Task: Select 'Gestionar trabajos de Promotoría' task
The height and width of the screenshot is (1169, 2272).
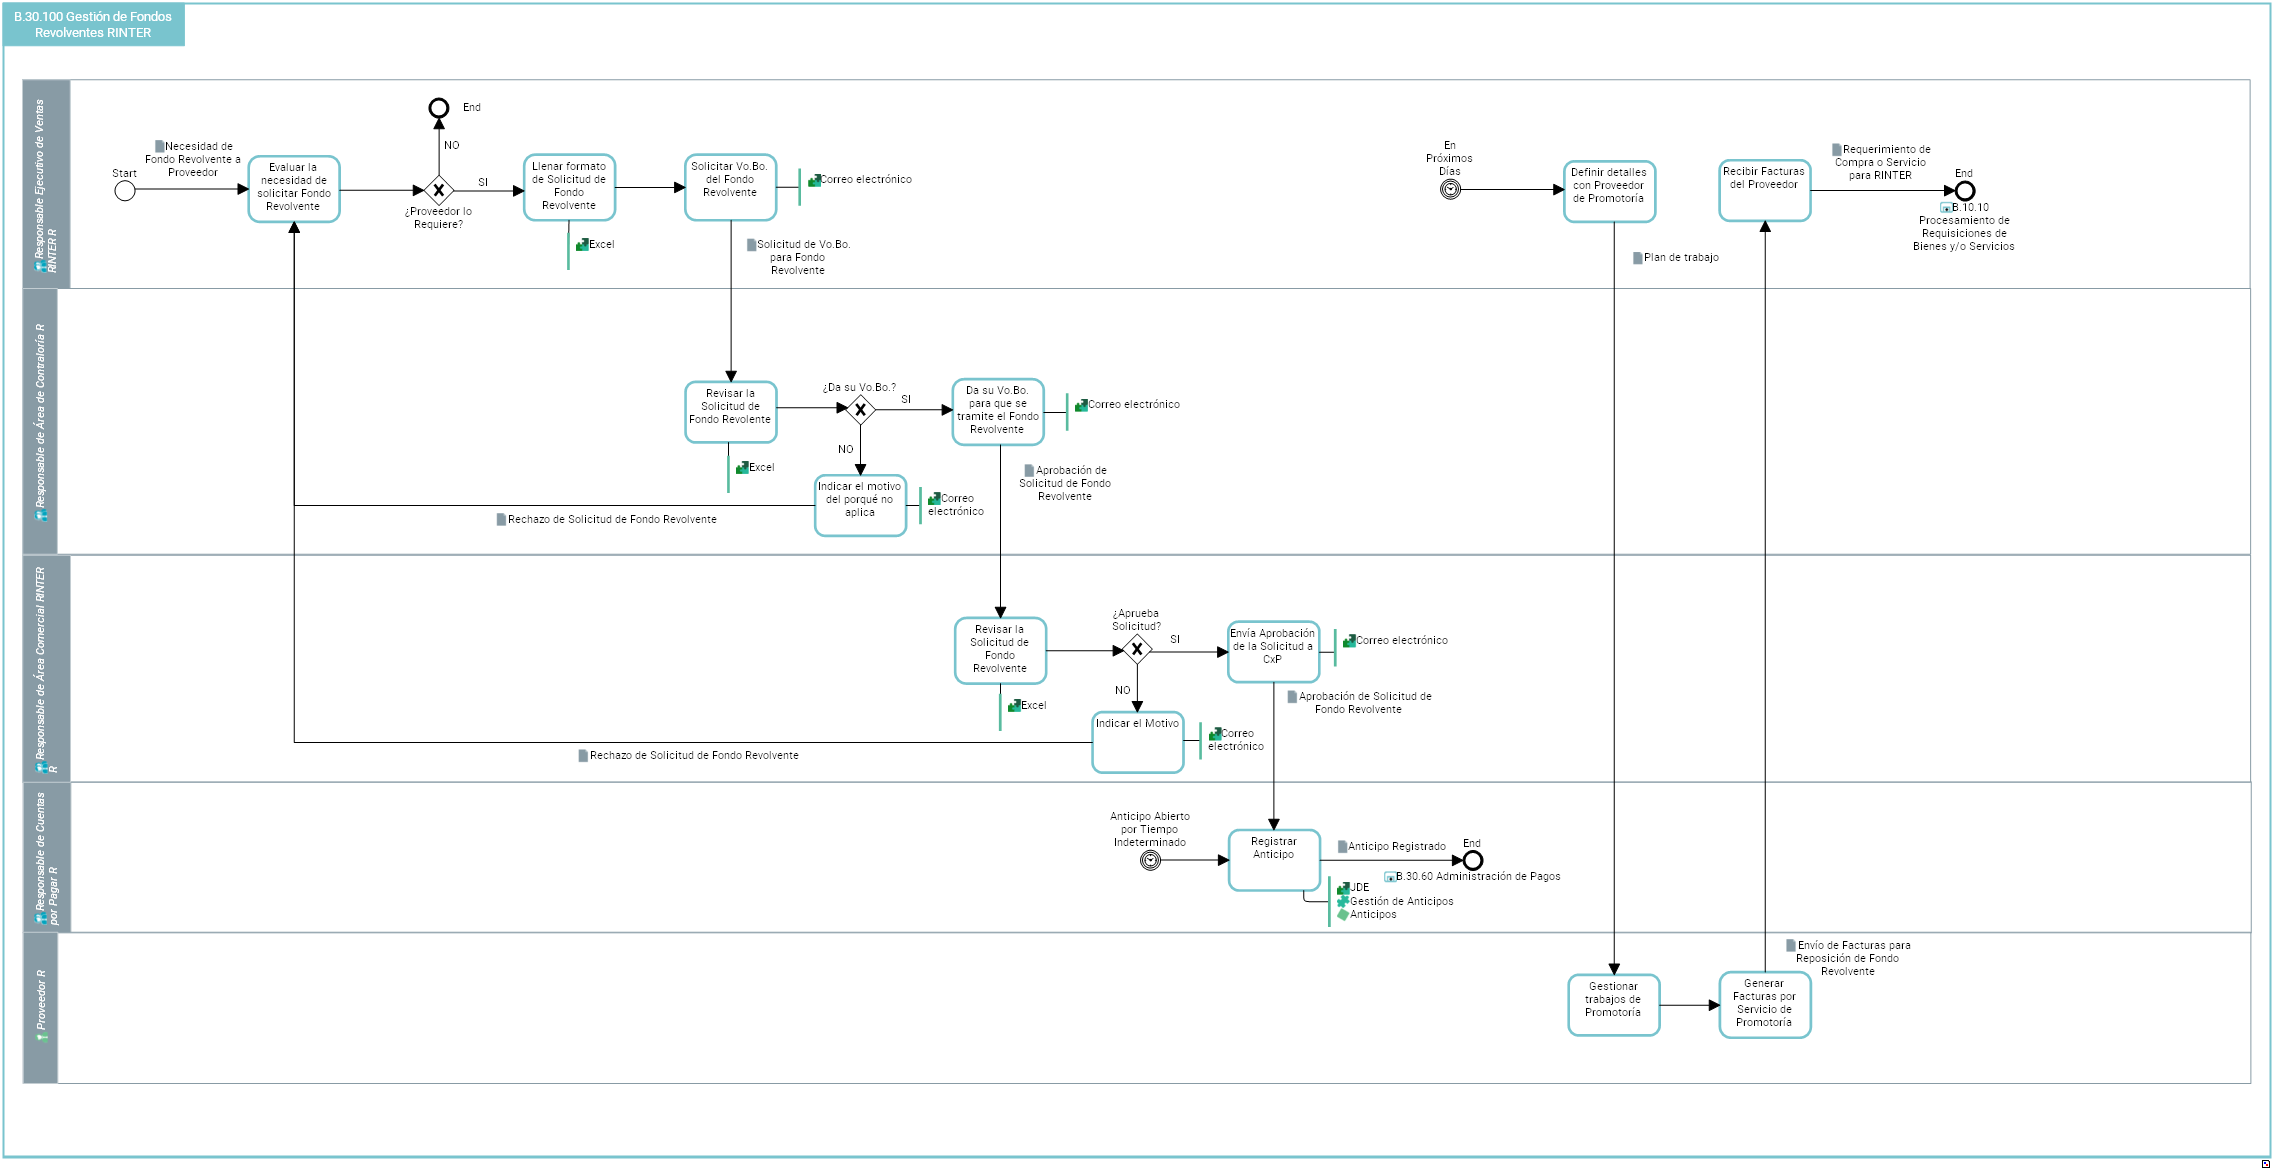Action: pos(1614,1005)
